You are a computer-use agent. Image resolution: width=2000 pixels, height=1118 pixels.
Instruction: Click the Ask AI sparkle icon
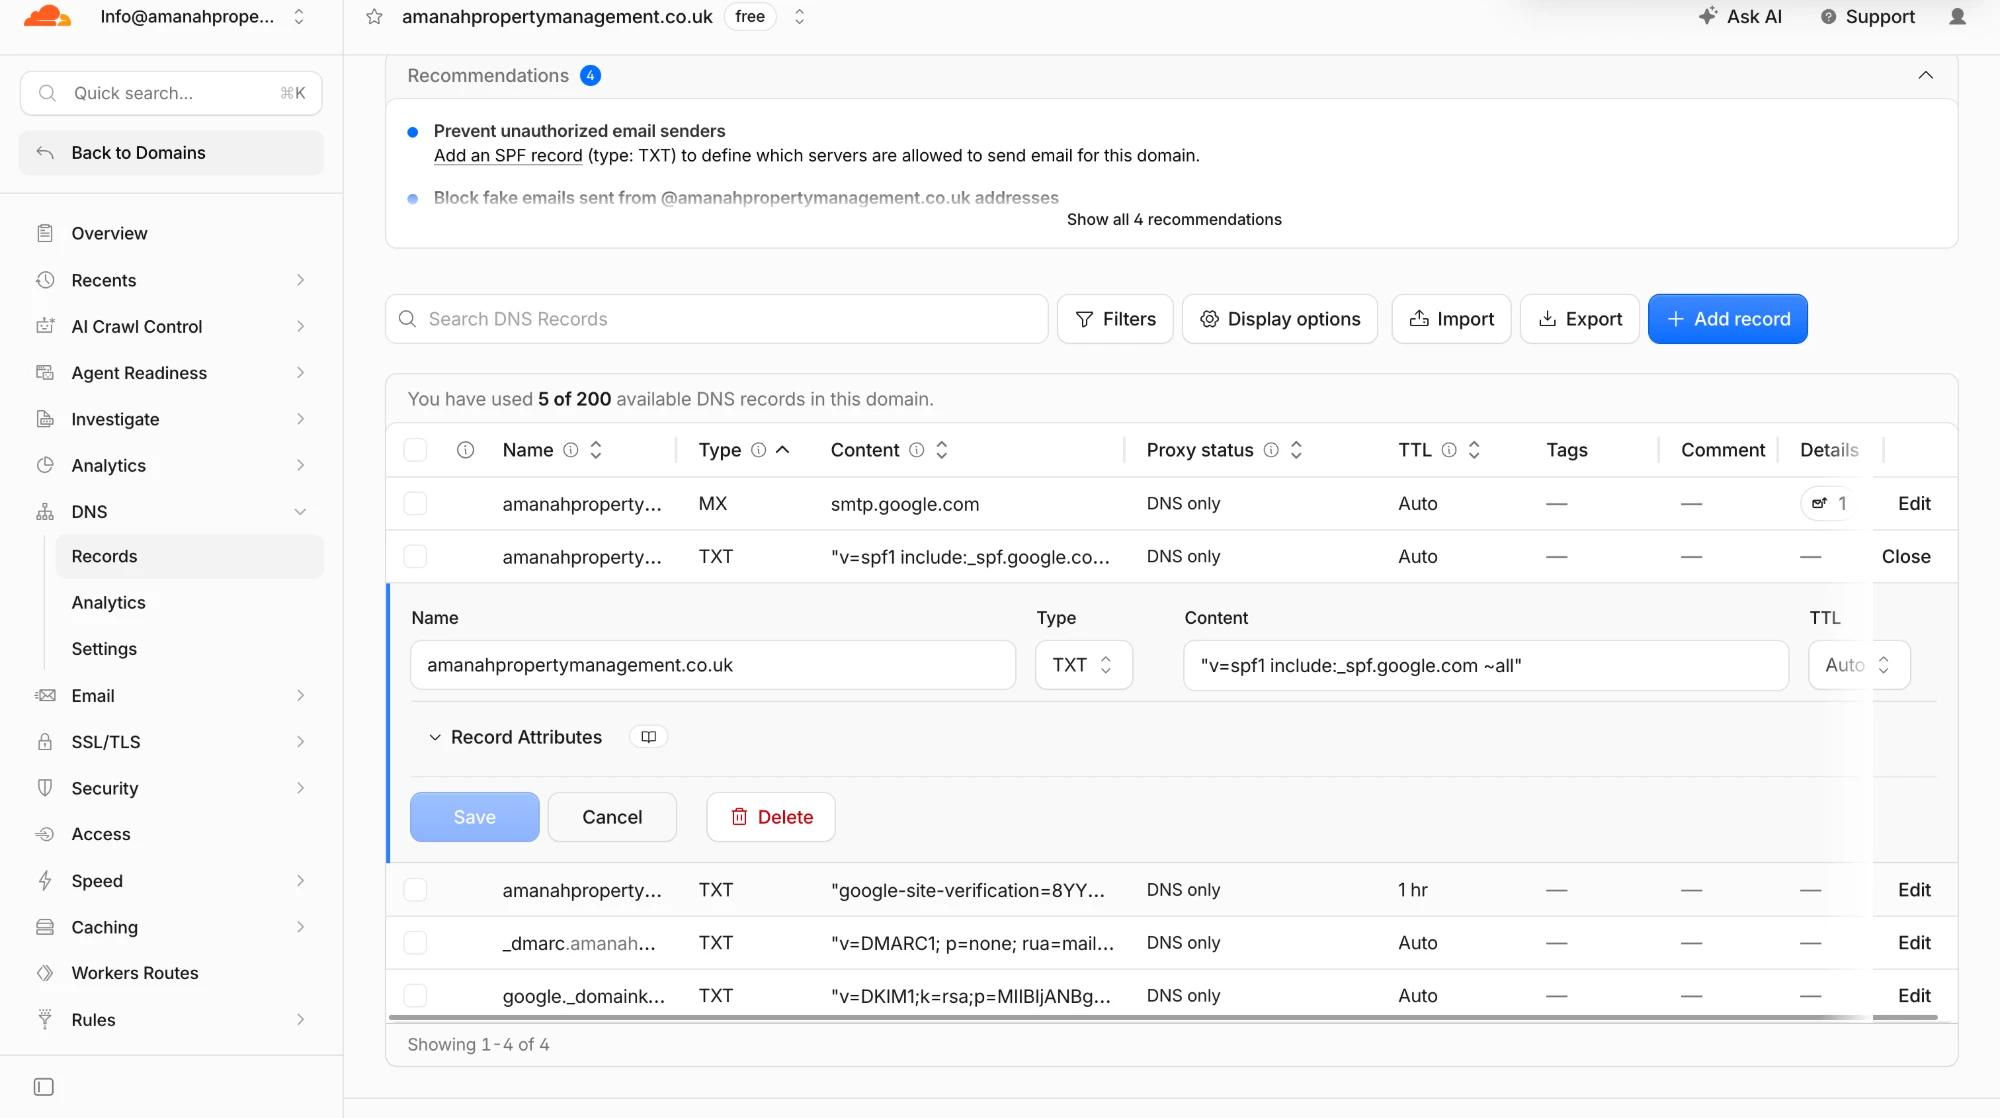tap(1708, 16)
